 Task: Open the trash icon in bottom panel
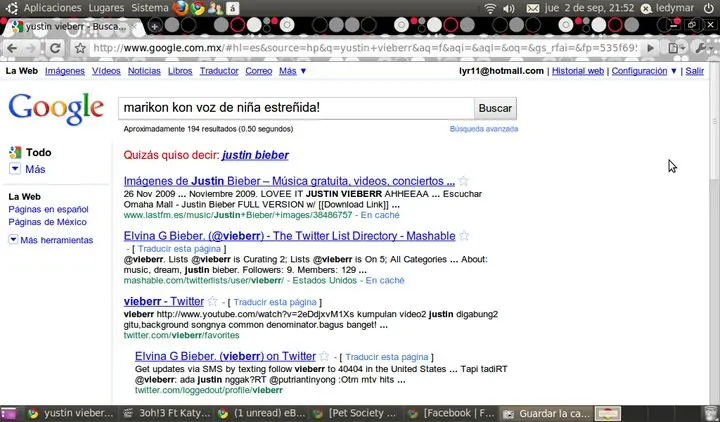tap(711, 413)
